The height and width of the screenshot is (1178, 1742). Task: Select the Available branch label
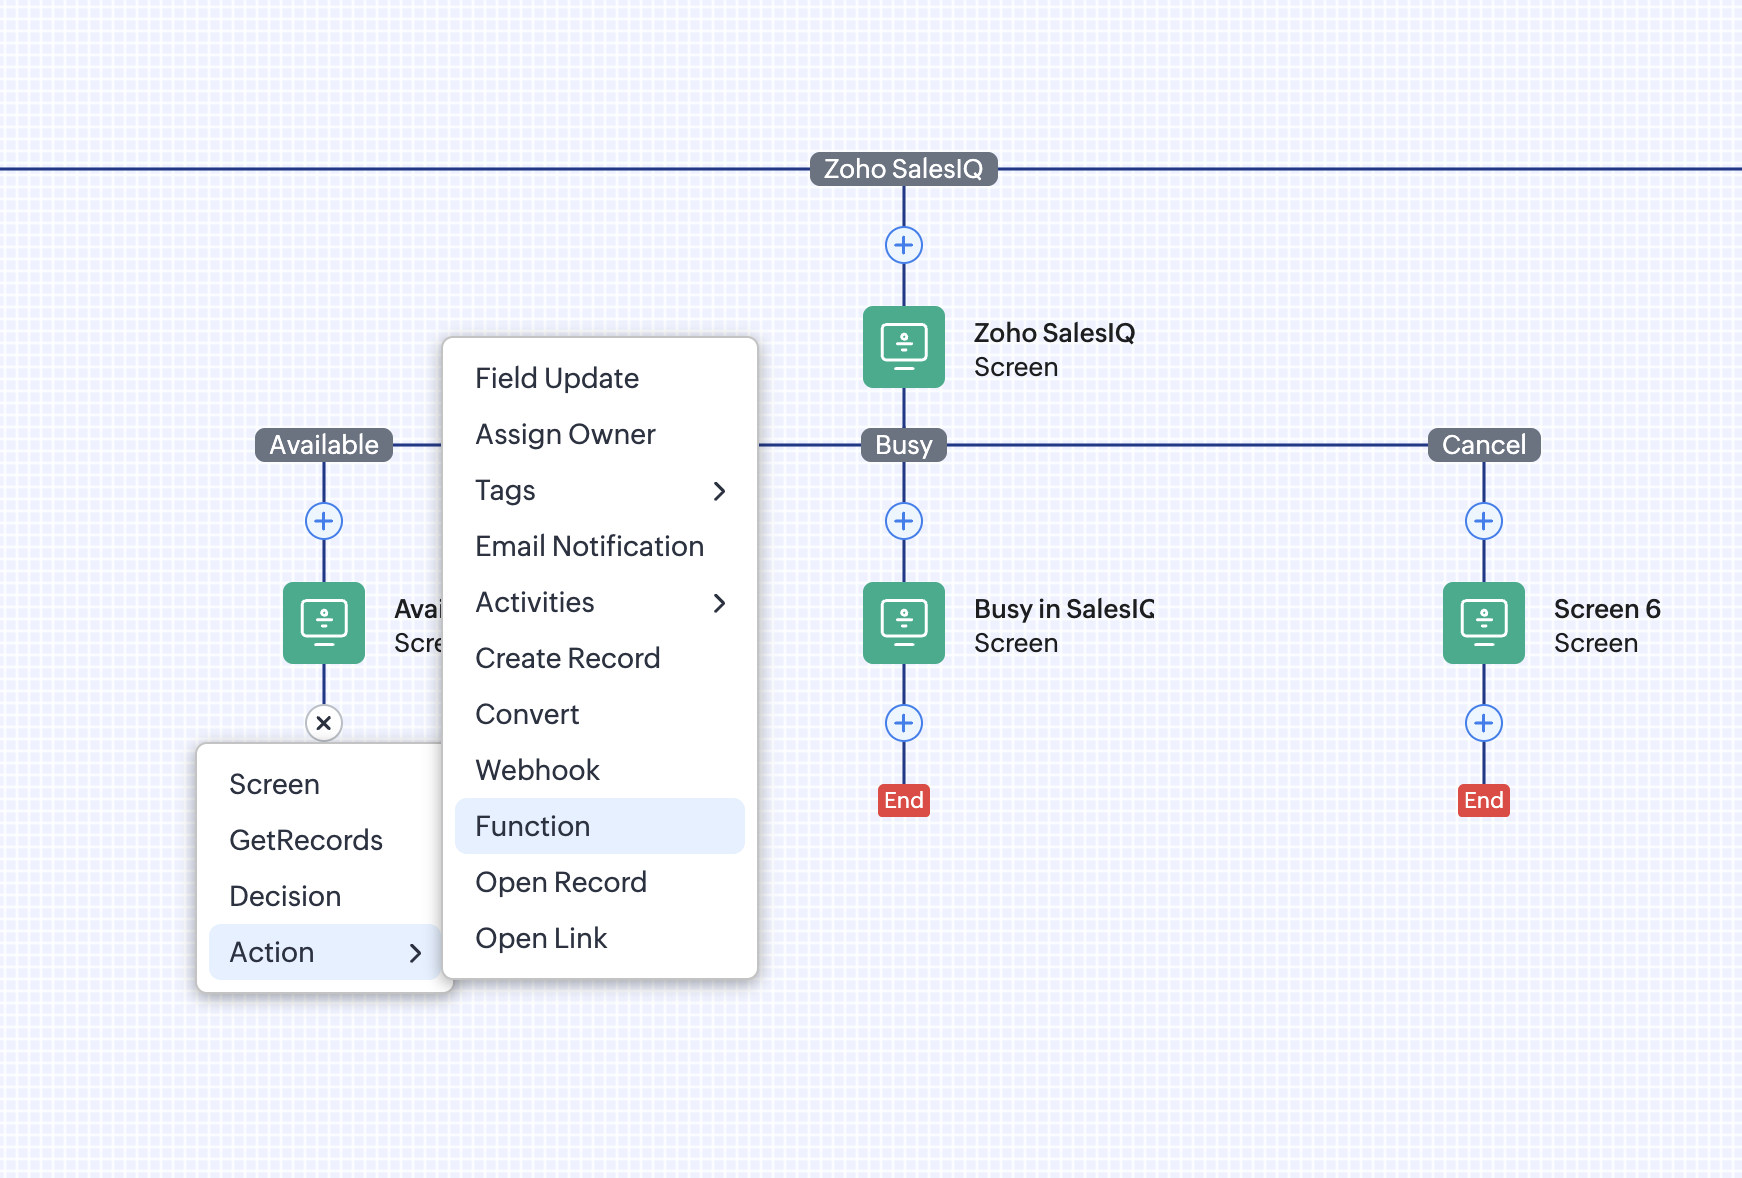(x=324, y=445)
